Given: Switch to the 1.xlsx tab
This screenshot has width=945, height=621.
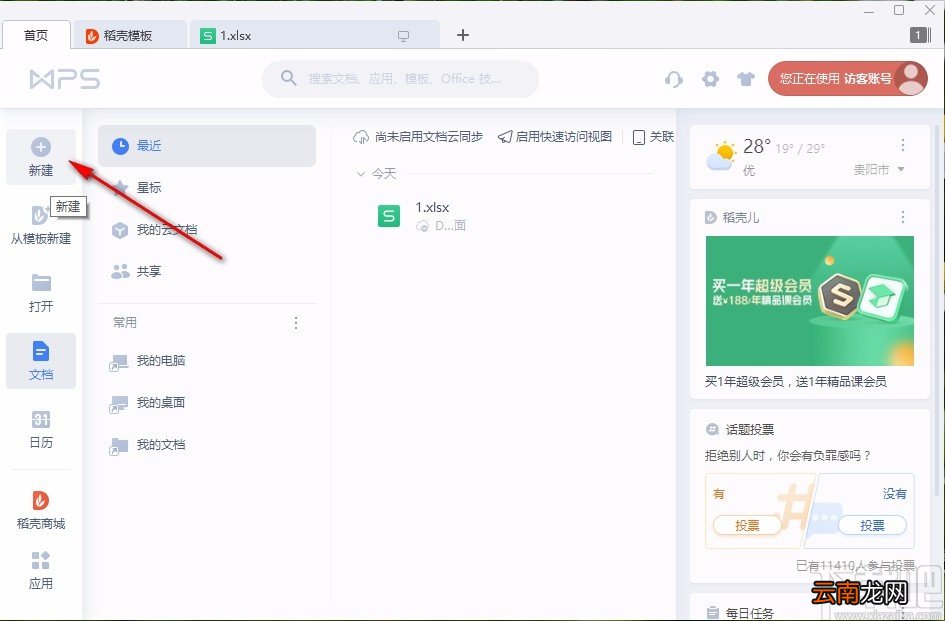Looking at the screenshot, I should coord(314,36).
